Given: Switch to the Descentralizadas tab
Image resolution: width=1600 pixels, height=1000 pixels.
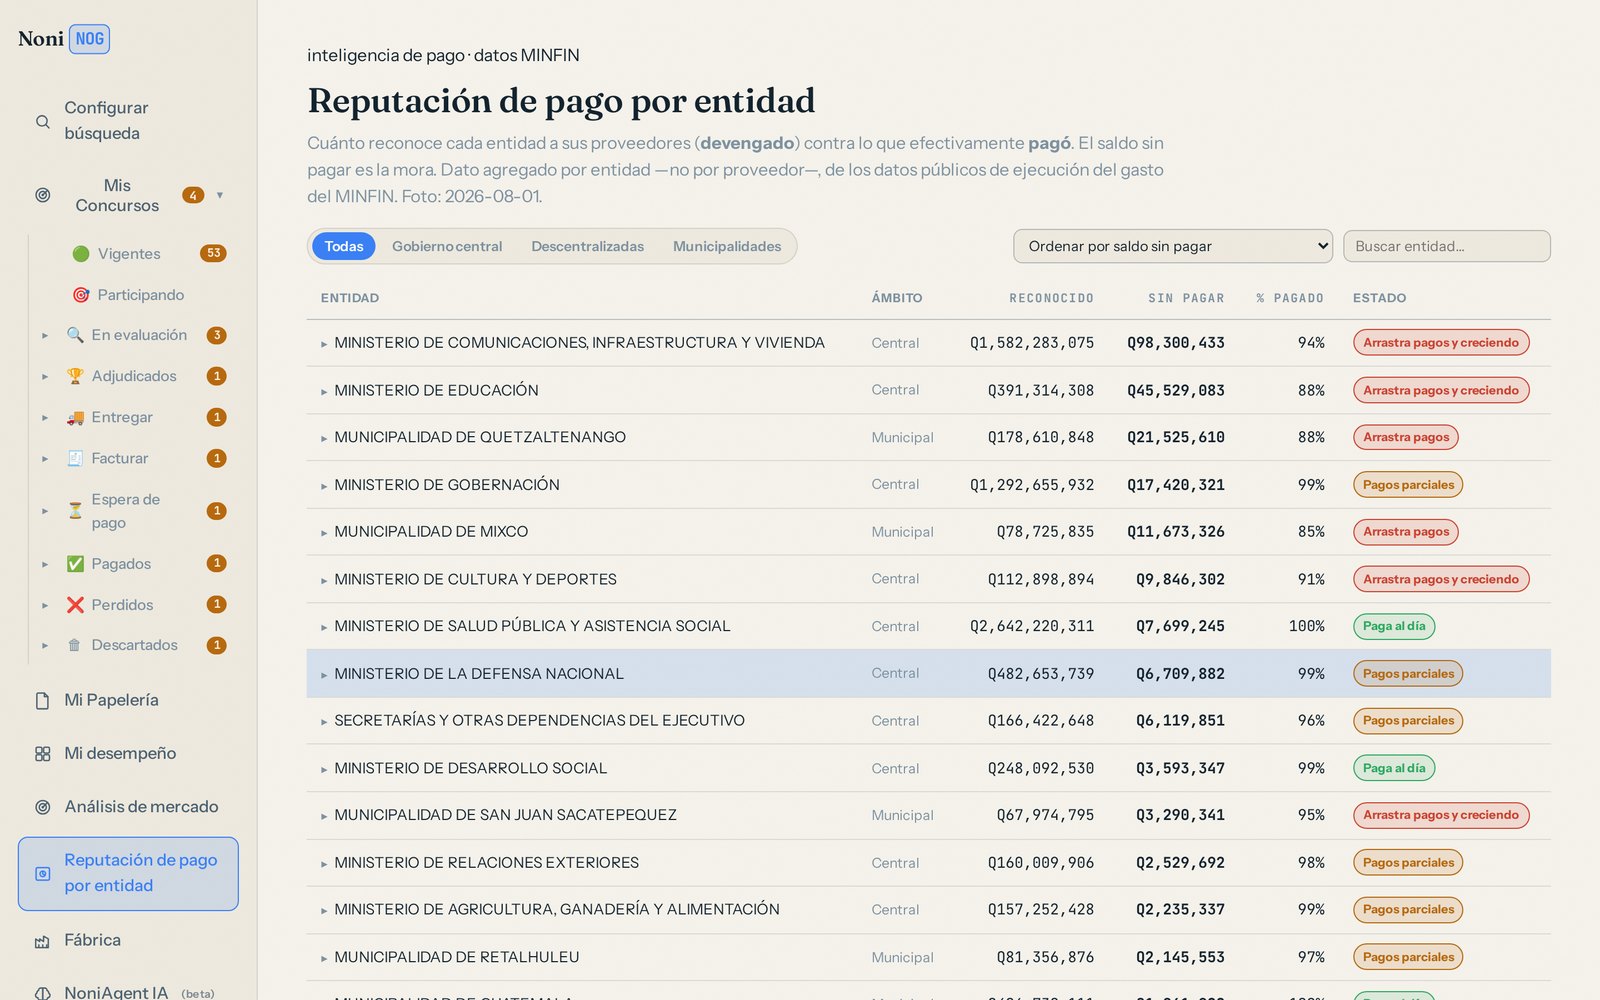Looking at the screenshot, I should click(x=588, y=246).
